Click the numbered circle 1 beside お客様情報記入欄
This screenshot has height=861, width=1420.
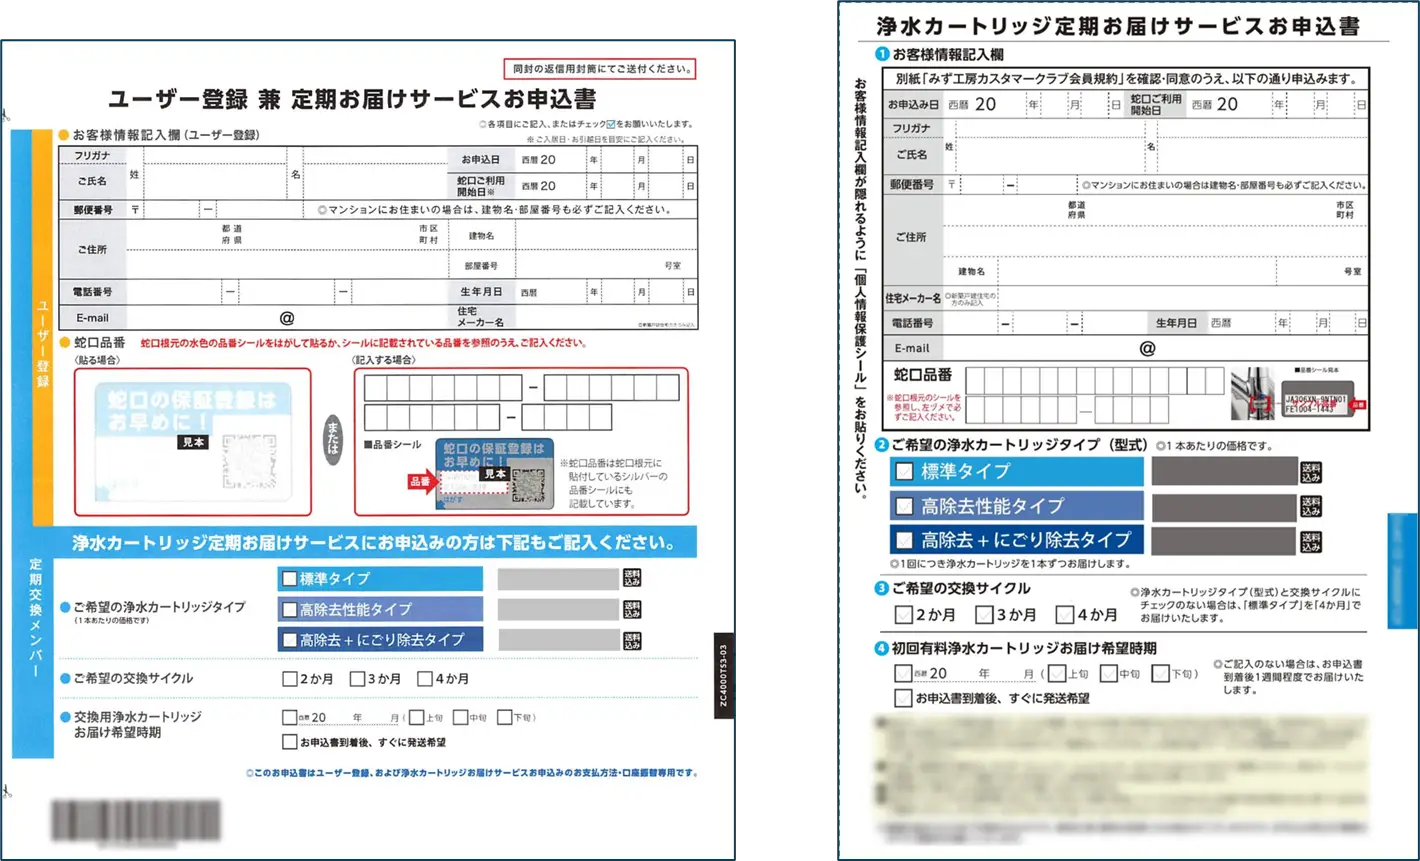pos(883,54)
